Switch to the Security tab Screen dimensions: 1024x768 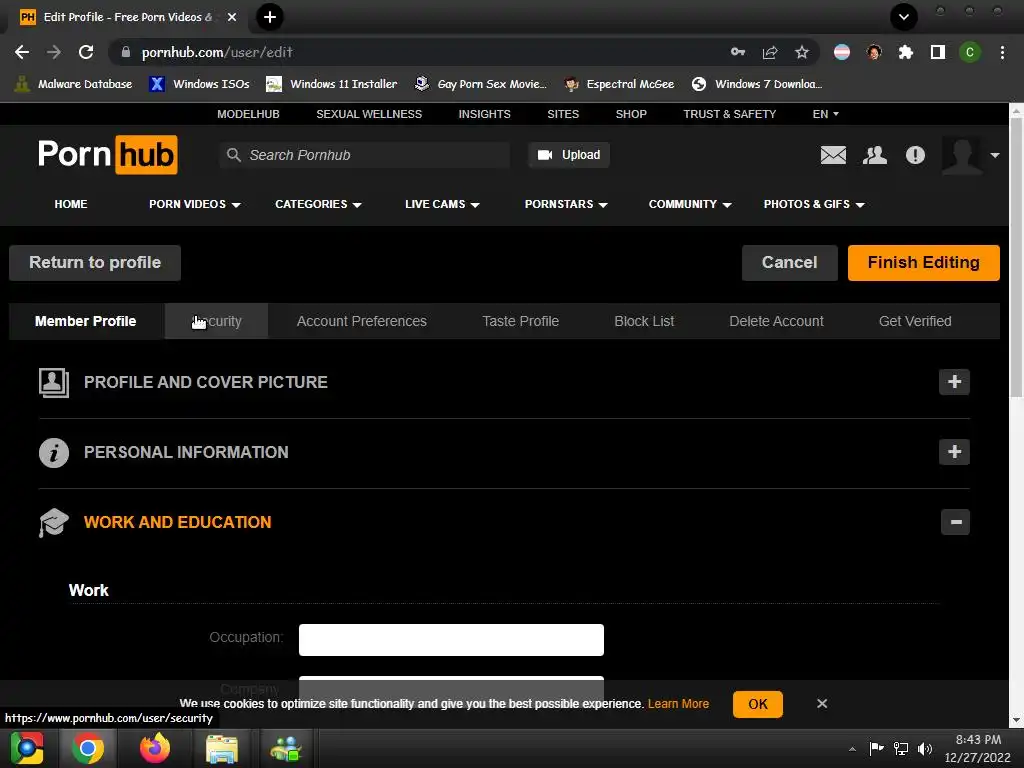[216, 321]
